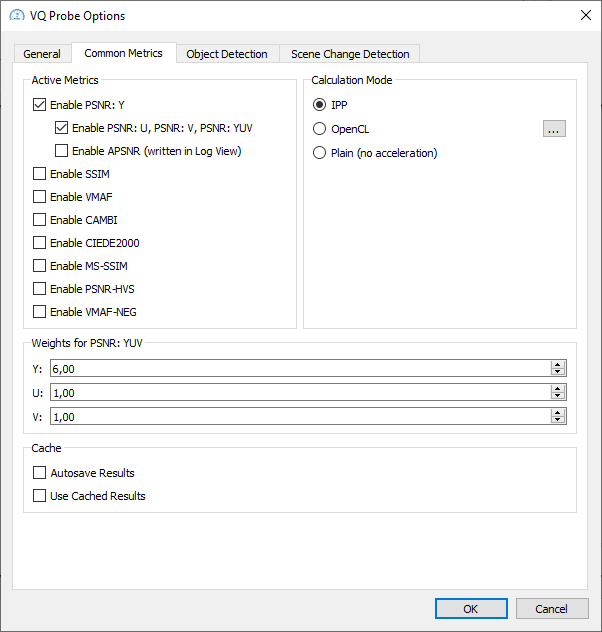The height and width of the screenshot is (632, 602).
Task: Click the VQ Probe app icon in title bar
Action: [17, 16]
